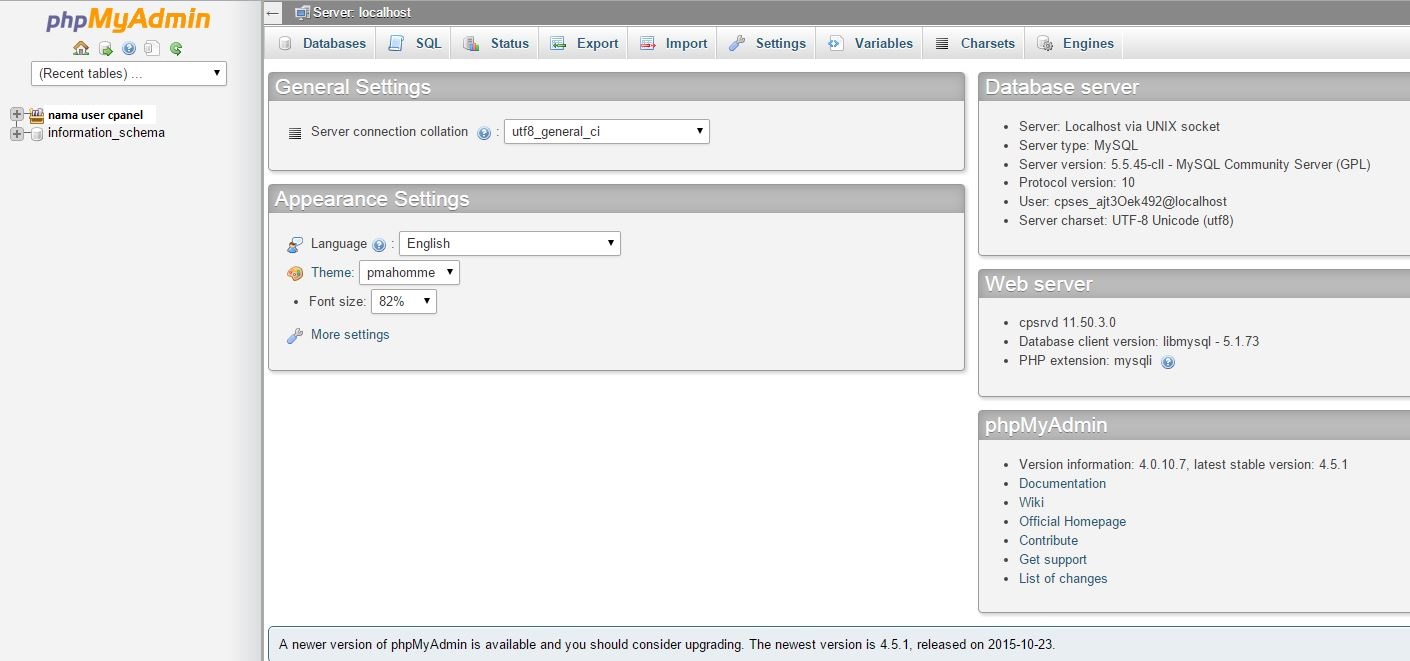Screen dimensions: 1410x661
Task: Open the List of changes link
Action: click(x=1063, y=578)
